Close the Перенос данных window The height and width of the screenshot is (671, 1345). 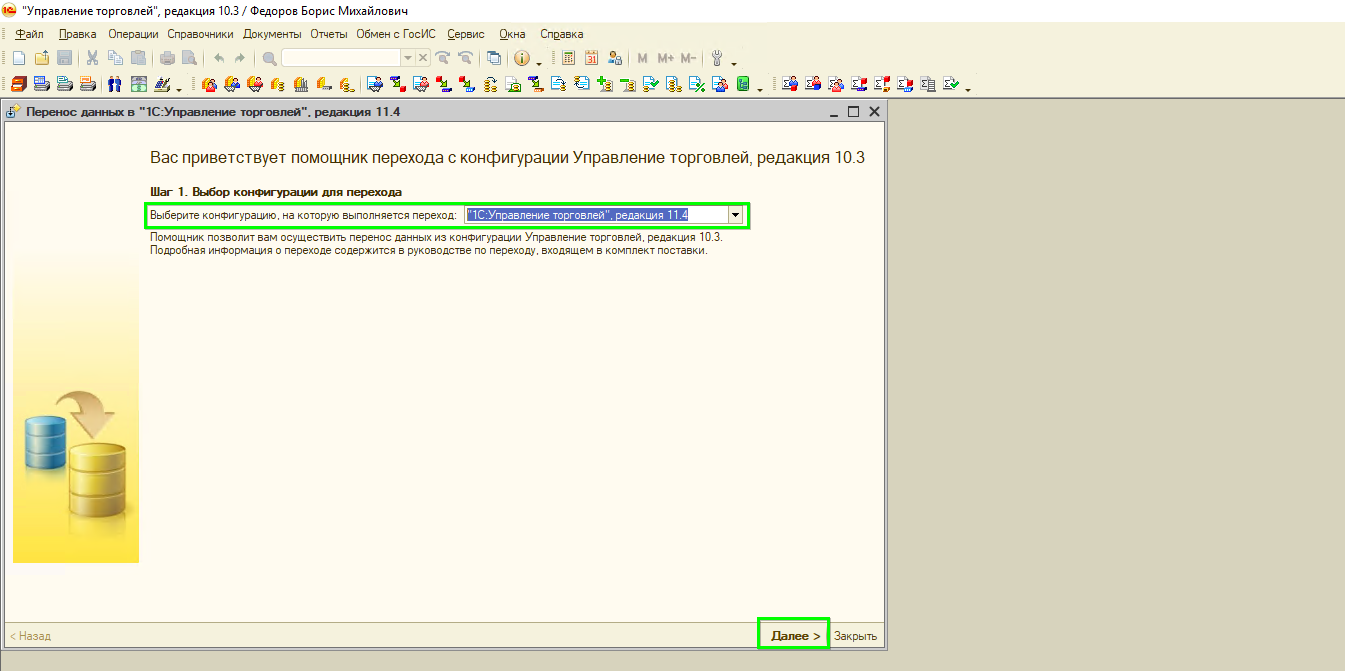point(874,112)
